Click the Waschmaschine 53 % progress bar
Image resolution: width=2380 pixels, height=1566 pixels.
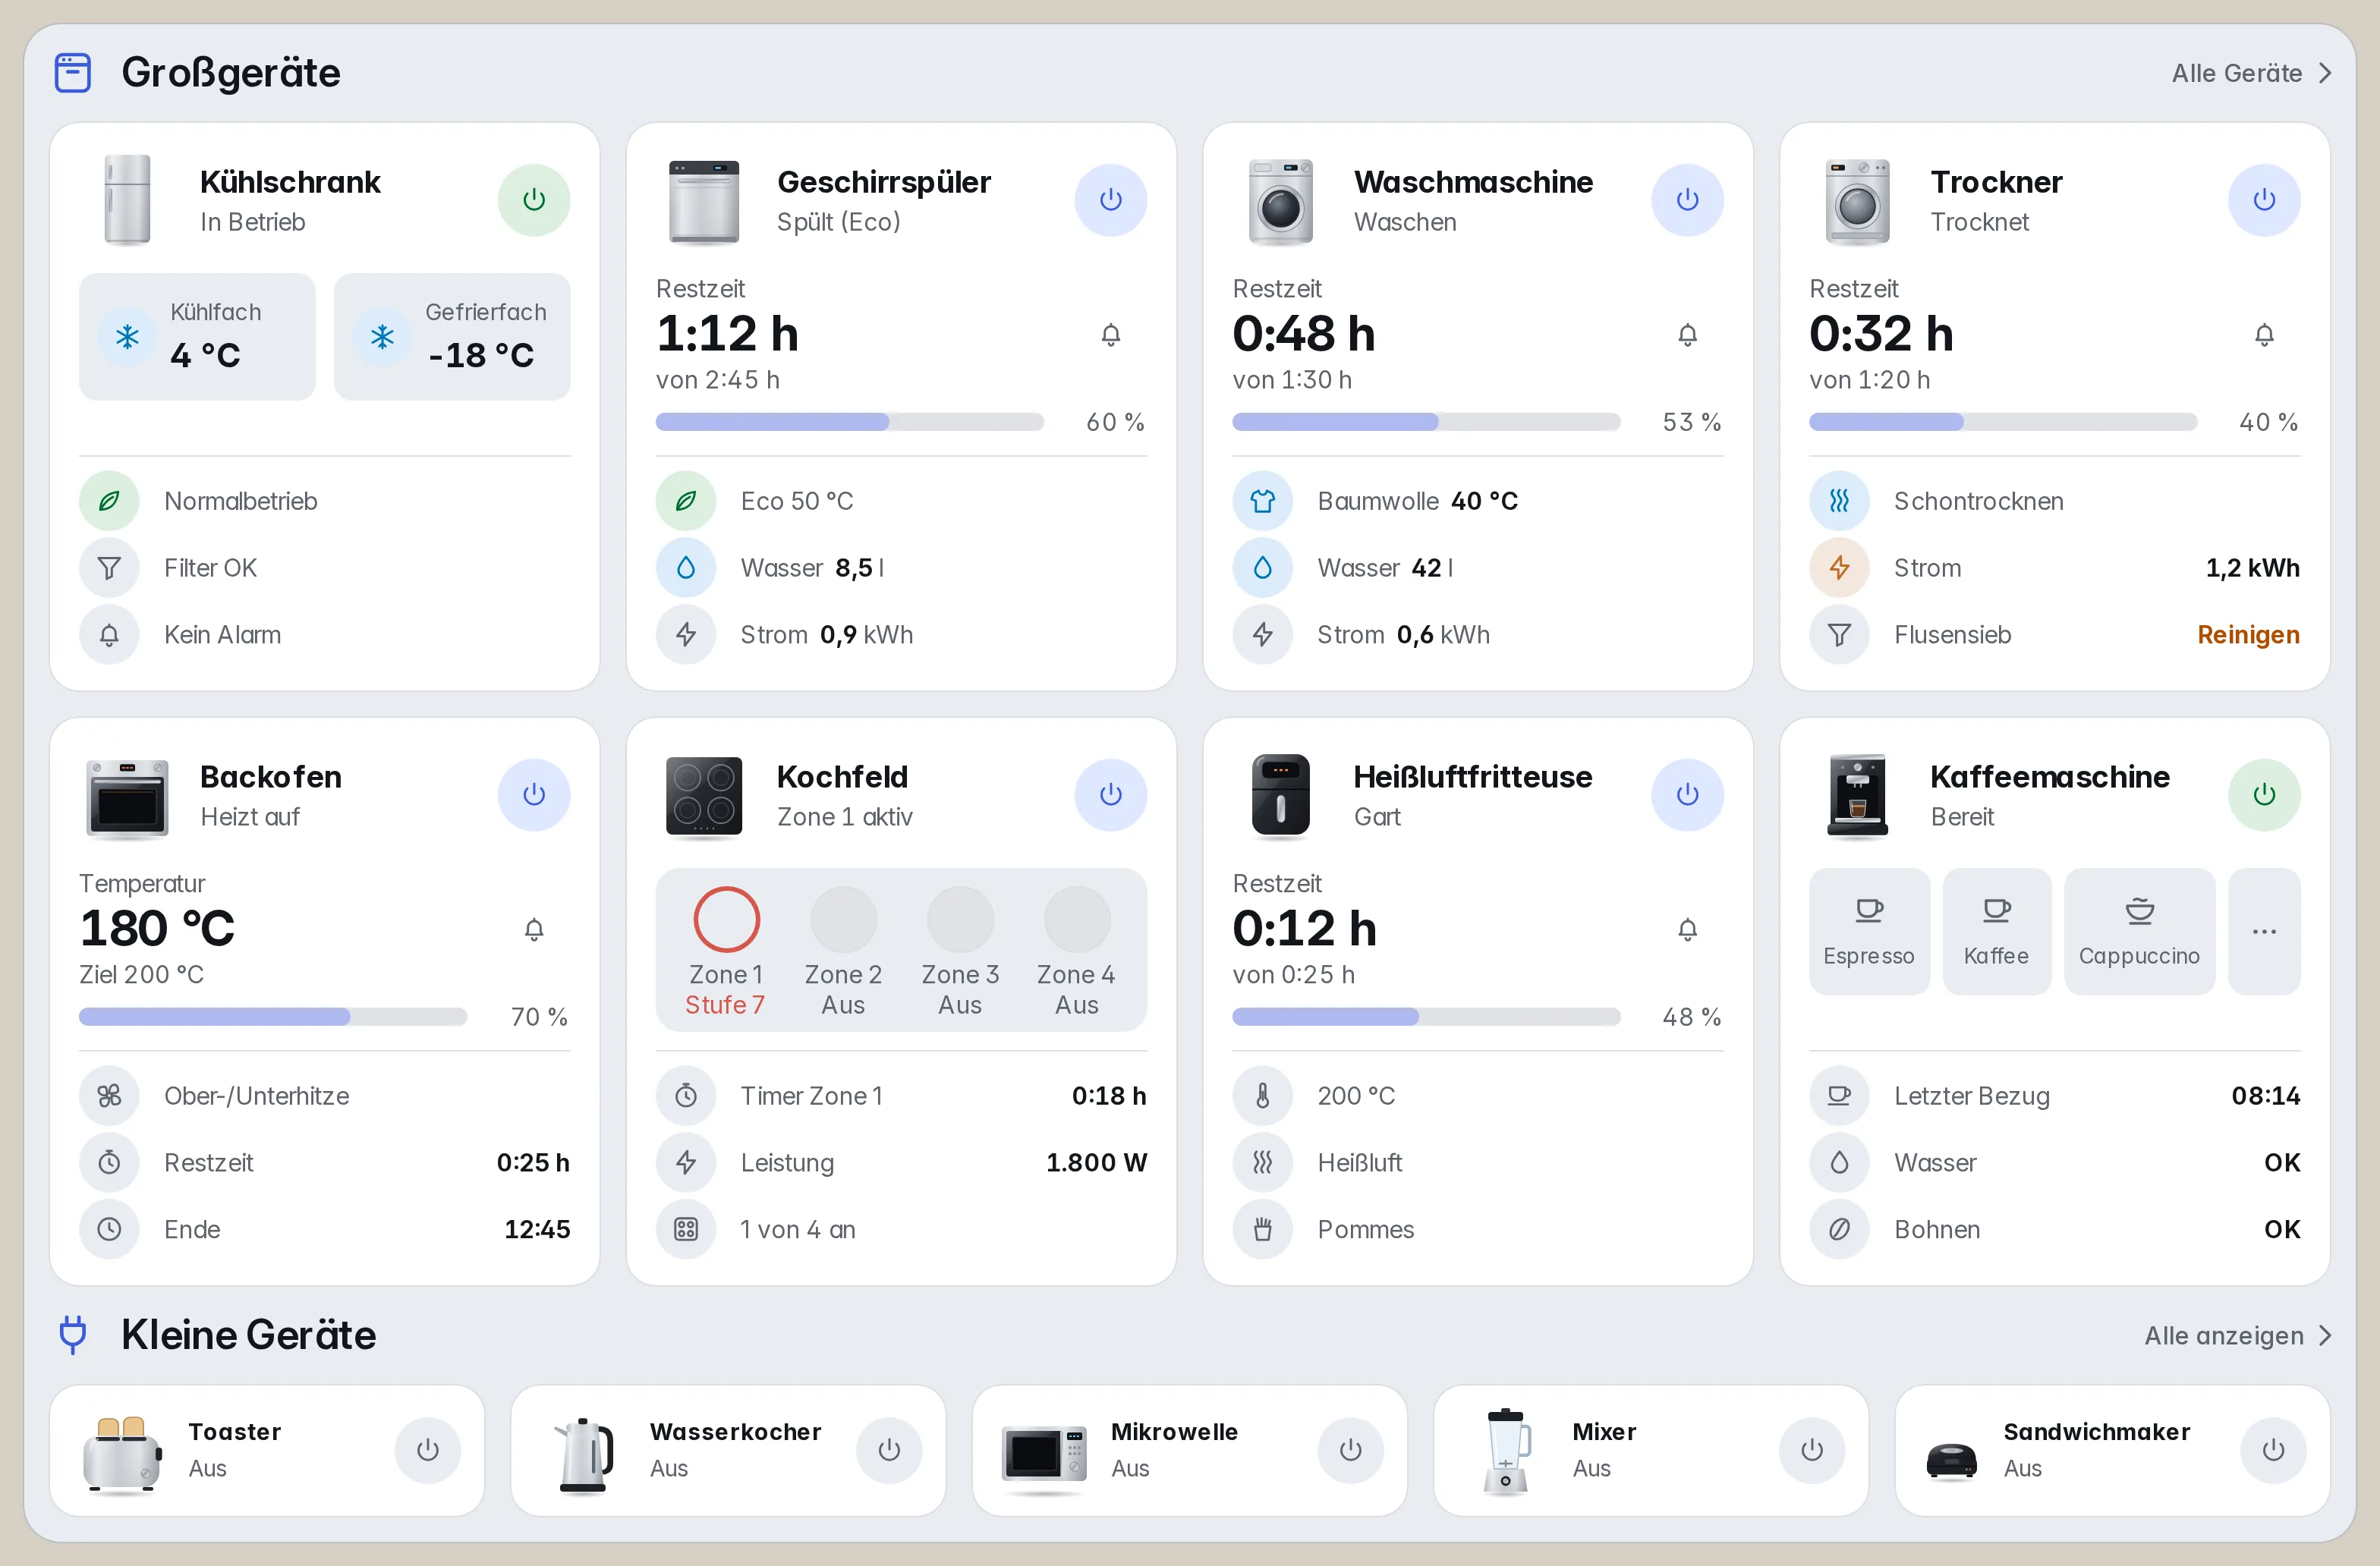pos(1426,422)
